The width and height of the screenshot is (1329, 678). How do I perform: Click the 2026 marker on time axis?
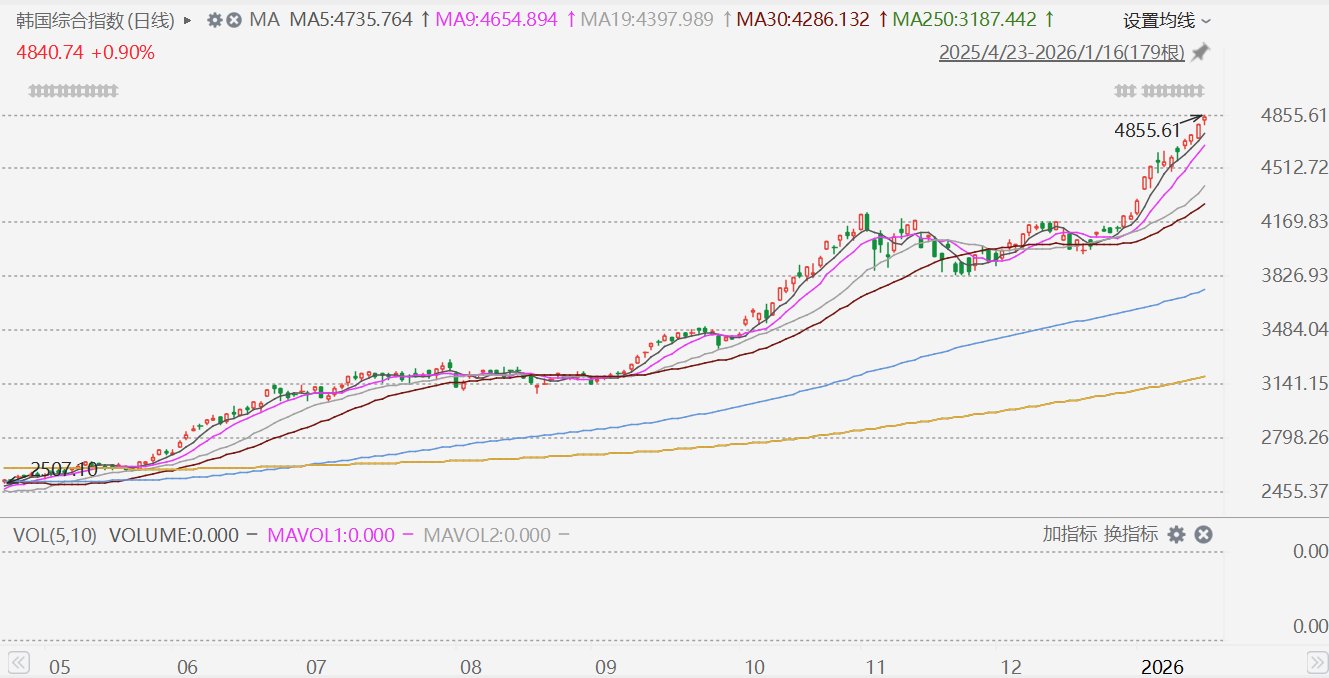coord(1163,667)
